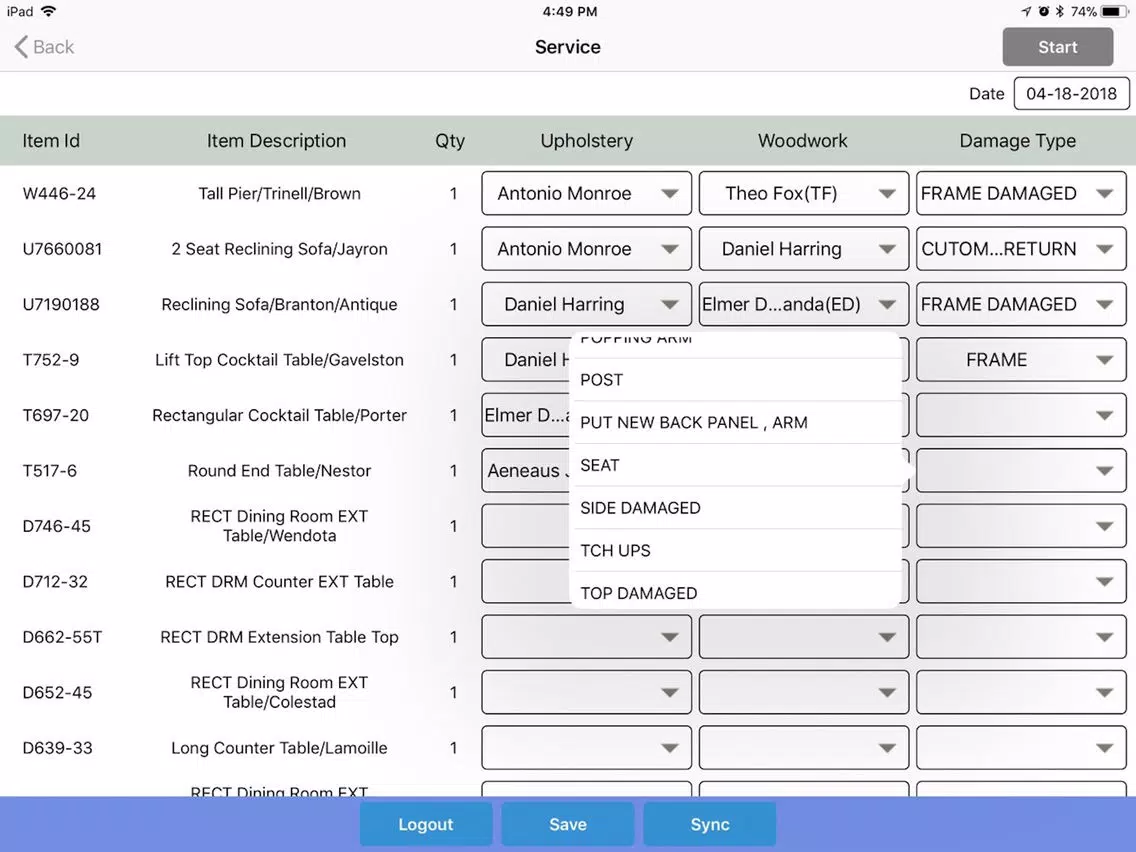Open Aeneaus Upholstery dropdown for T517-6

pos(526,470)
